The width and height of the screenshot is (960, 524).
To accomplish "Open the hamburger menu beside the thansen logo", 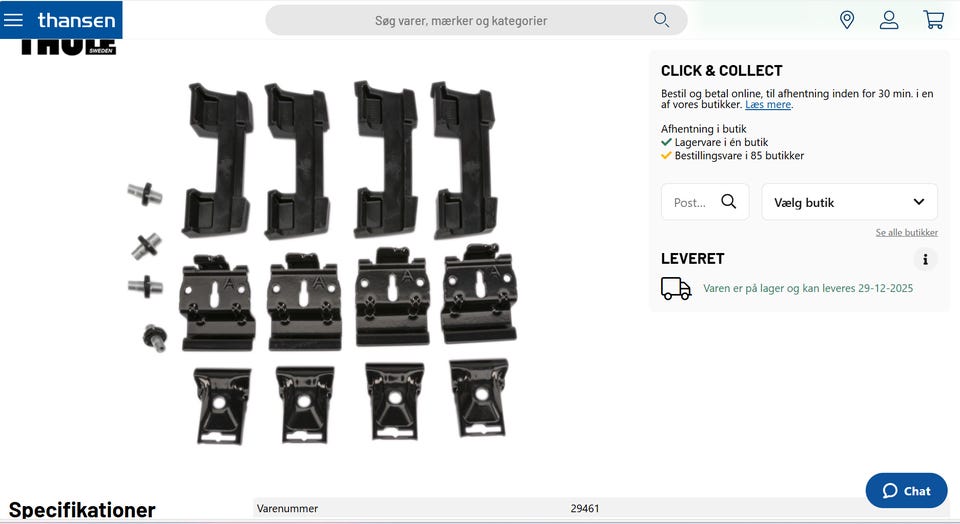I will (x=13, y=20).
